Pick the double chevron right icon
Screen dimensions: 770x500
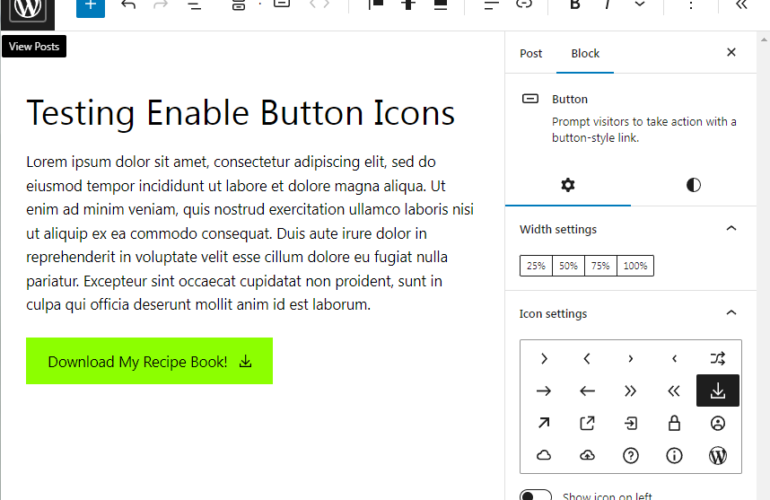[x=630, y=391]
